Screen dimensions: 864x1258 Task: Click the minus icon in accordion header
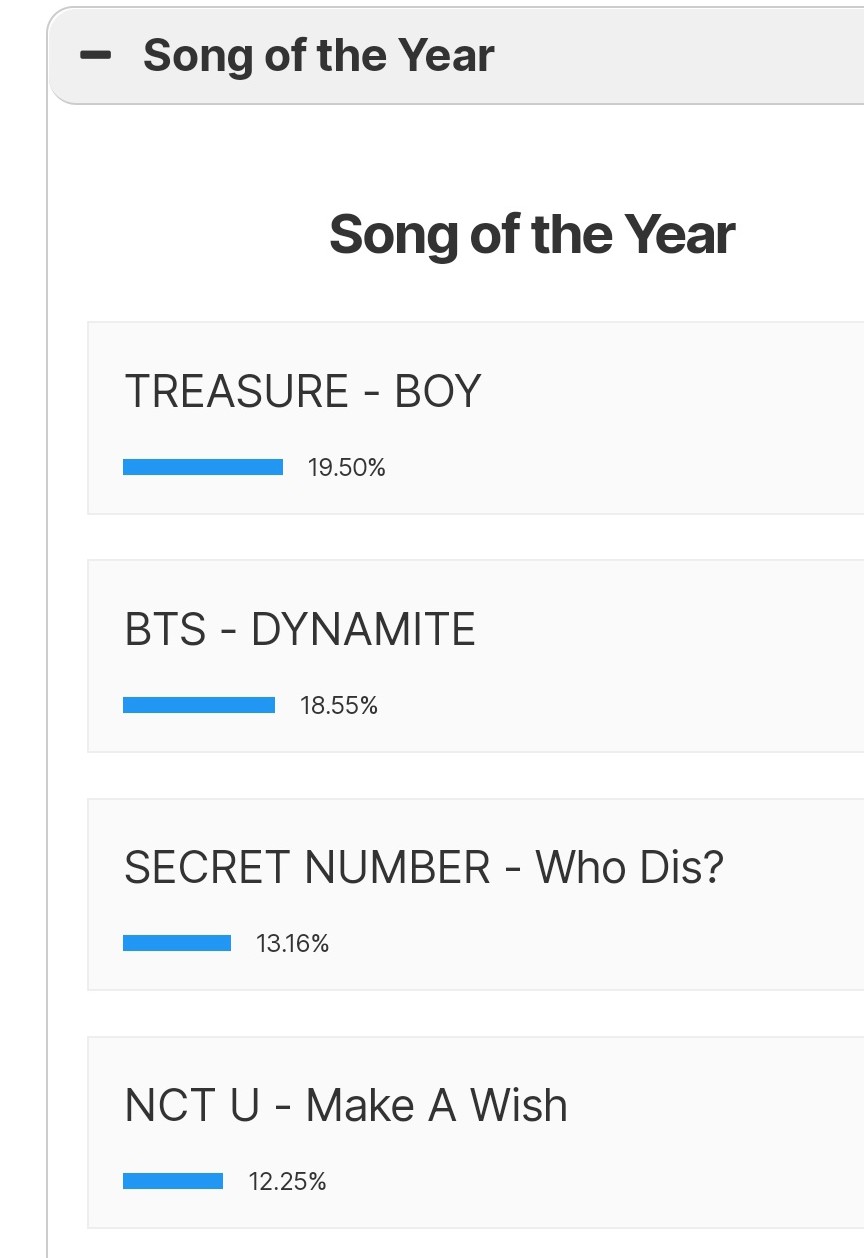point(96,56)
